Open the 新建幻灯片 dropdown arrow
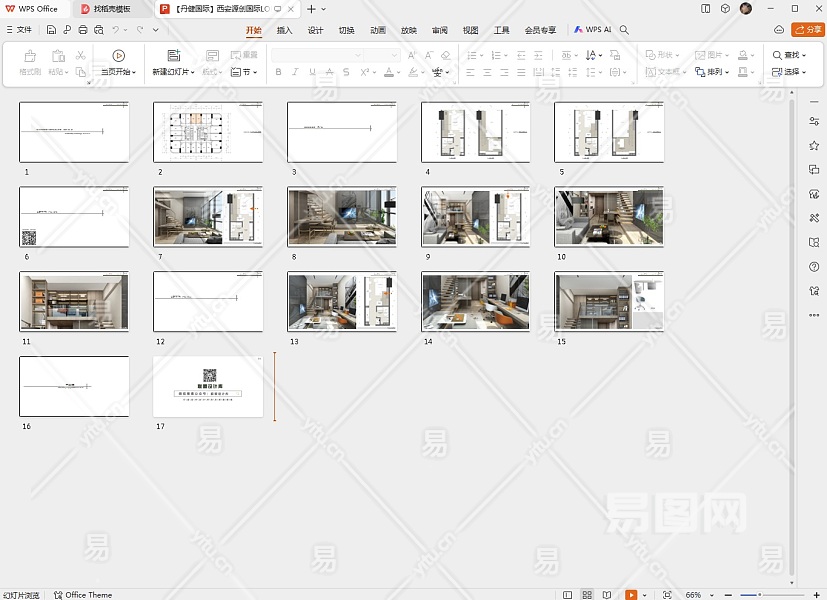Image resolution: width=827 pixels, height=600 pixels. point(192,73)
